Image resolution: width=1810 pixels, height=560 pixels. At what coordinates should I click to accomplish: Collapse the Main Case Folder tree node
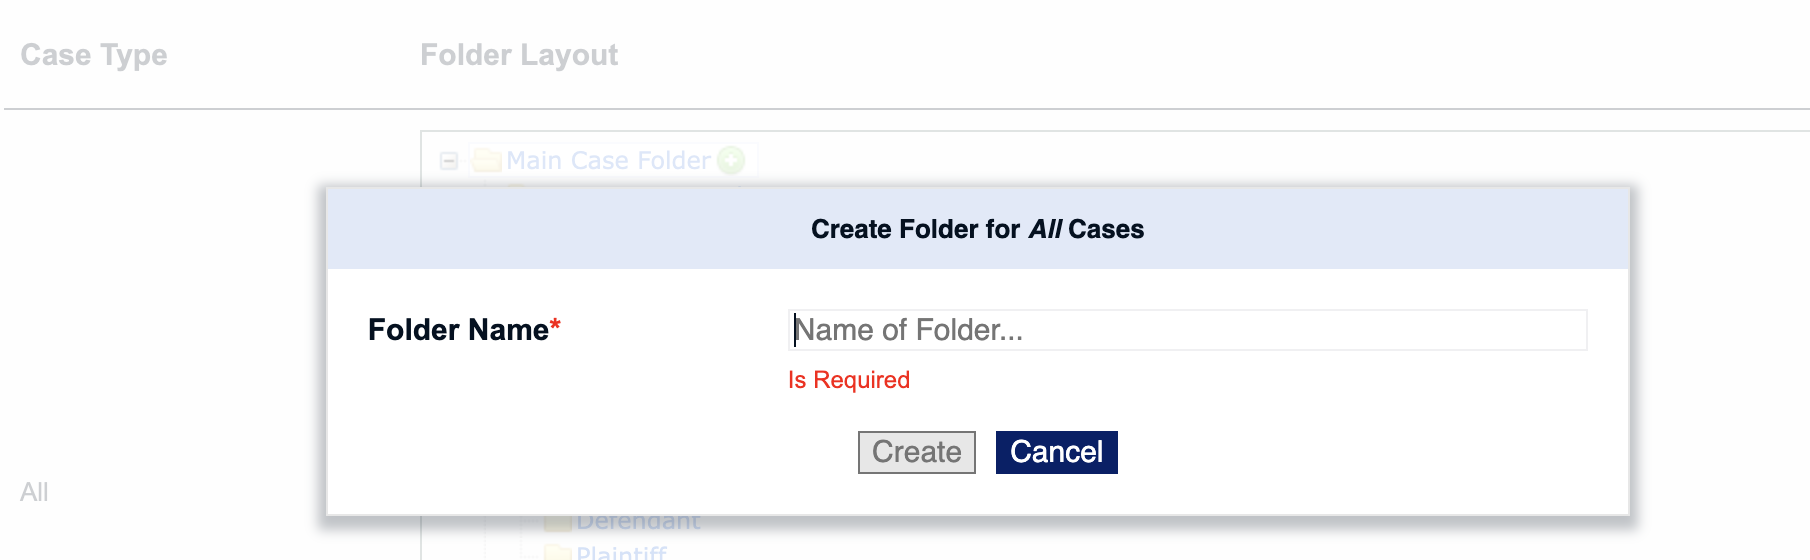(449, 161)
